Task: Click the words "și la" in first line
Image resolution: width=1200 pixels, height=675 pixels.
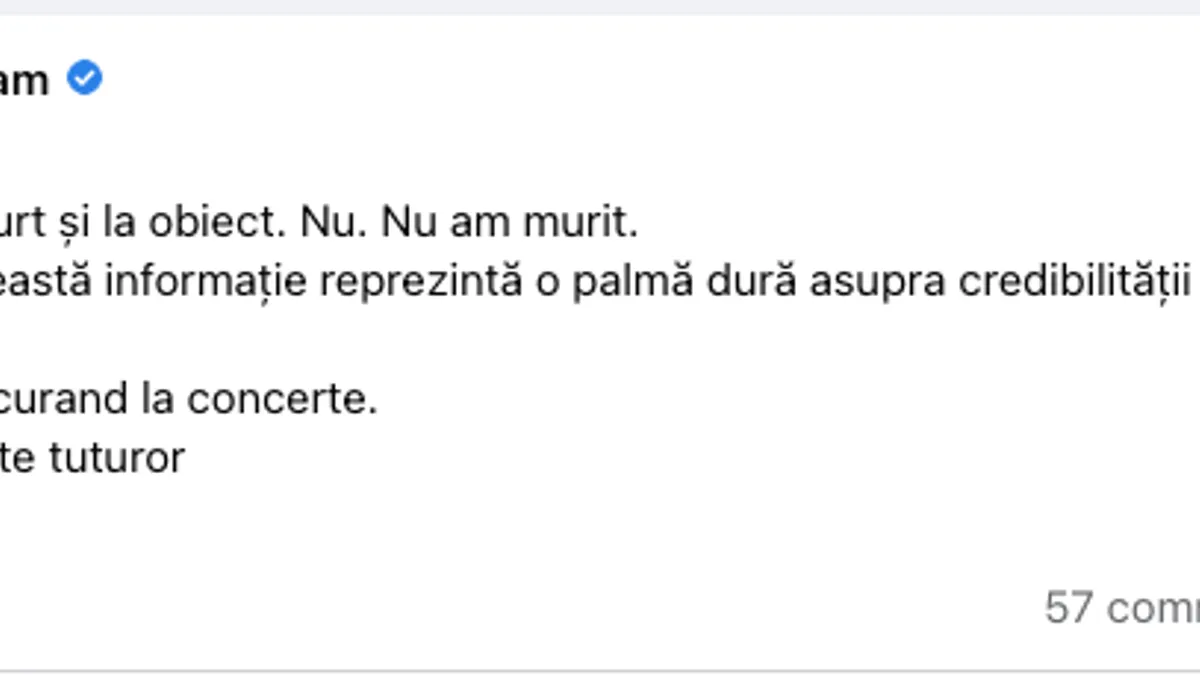Action: pos(92,224)
